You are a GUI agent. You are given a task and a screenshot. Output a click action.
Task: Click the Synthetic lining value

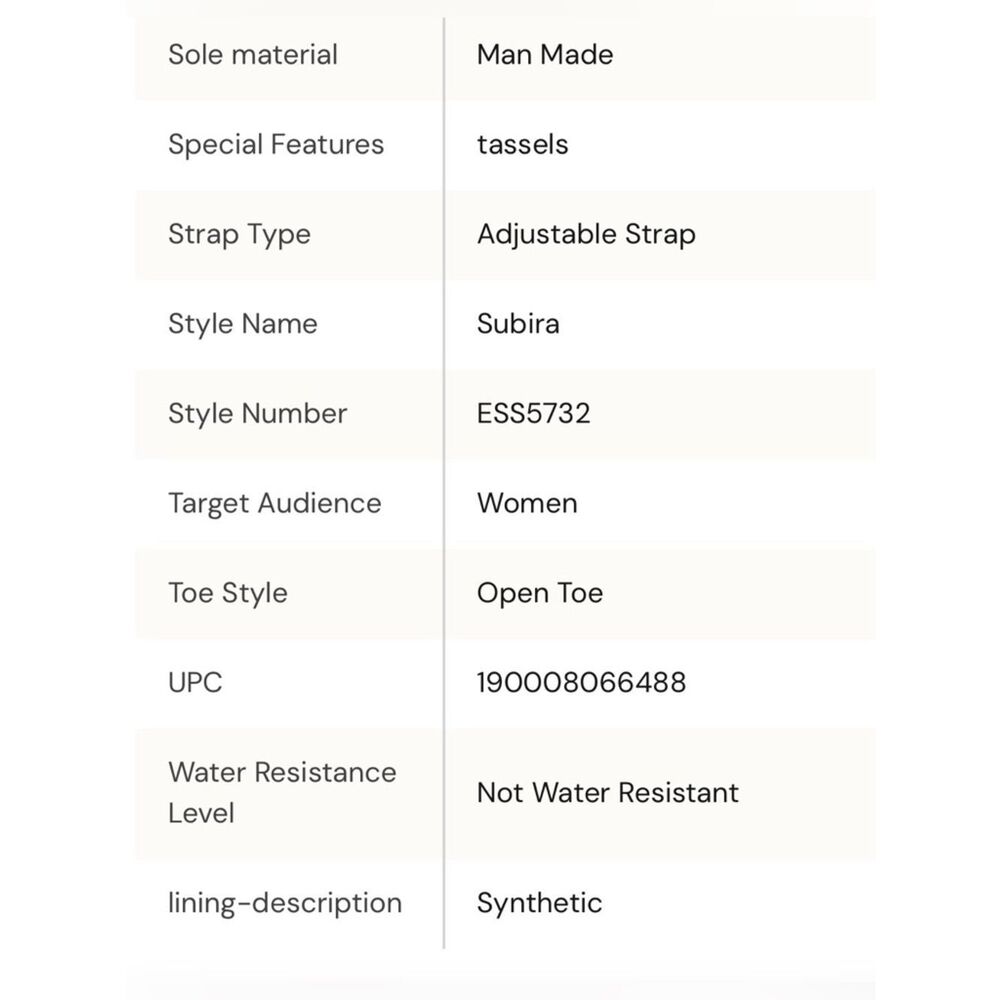pos(539,904)
